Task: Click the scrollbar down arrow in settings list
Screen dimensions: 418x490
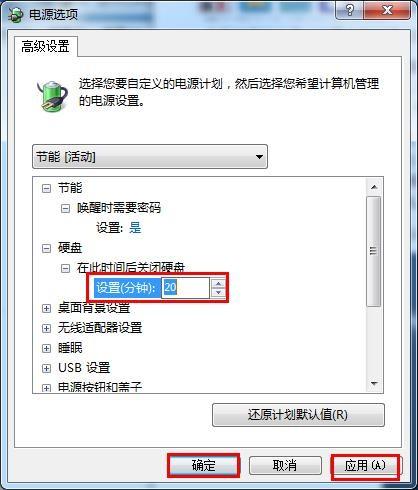Action: (374, 384)
